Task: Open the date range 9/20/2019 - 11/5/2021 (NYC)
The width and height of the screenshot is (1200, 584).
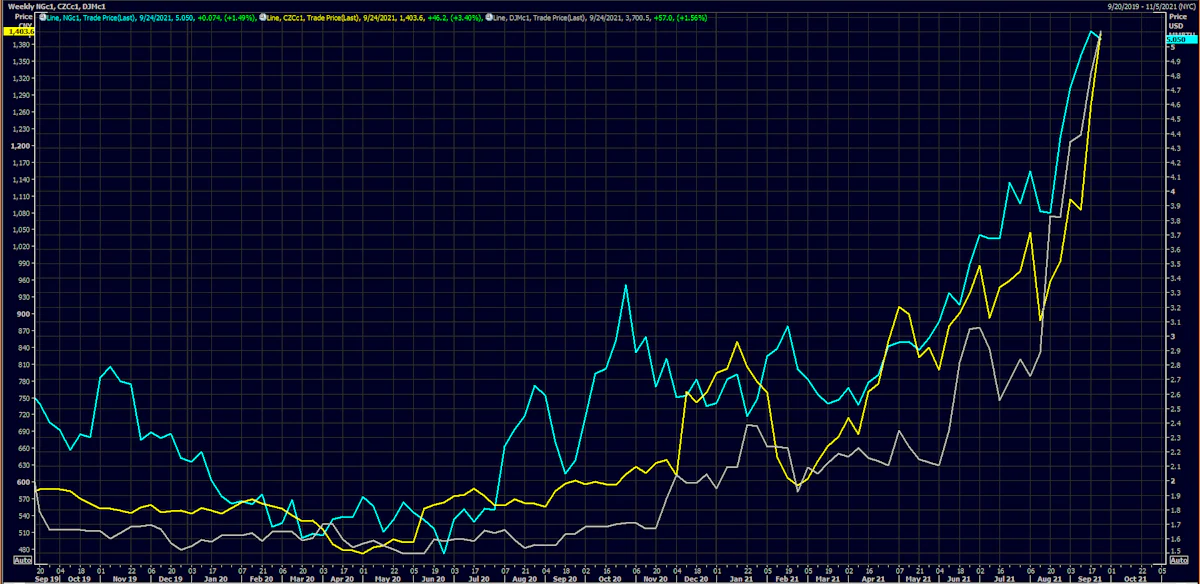Action: pyautogui.click(x=1151, y=6)
